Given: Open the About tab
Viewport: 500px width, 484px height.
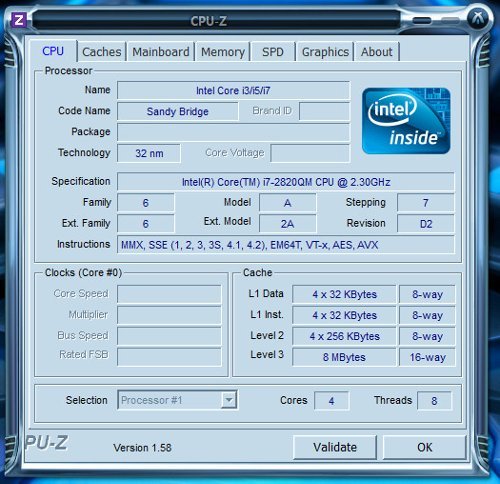Looking at the screenshot, I should click(x=377, y=52).
